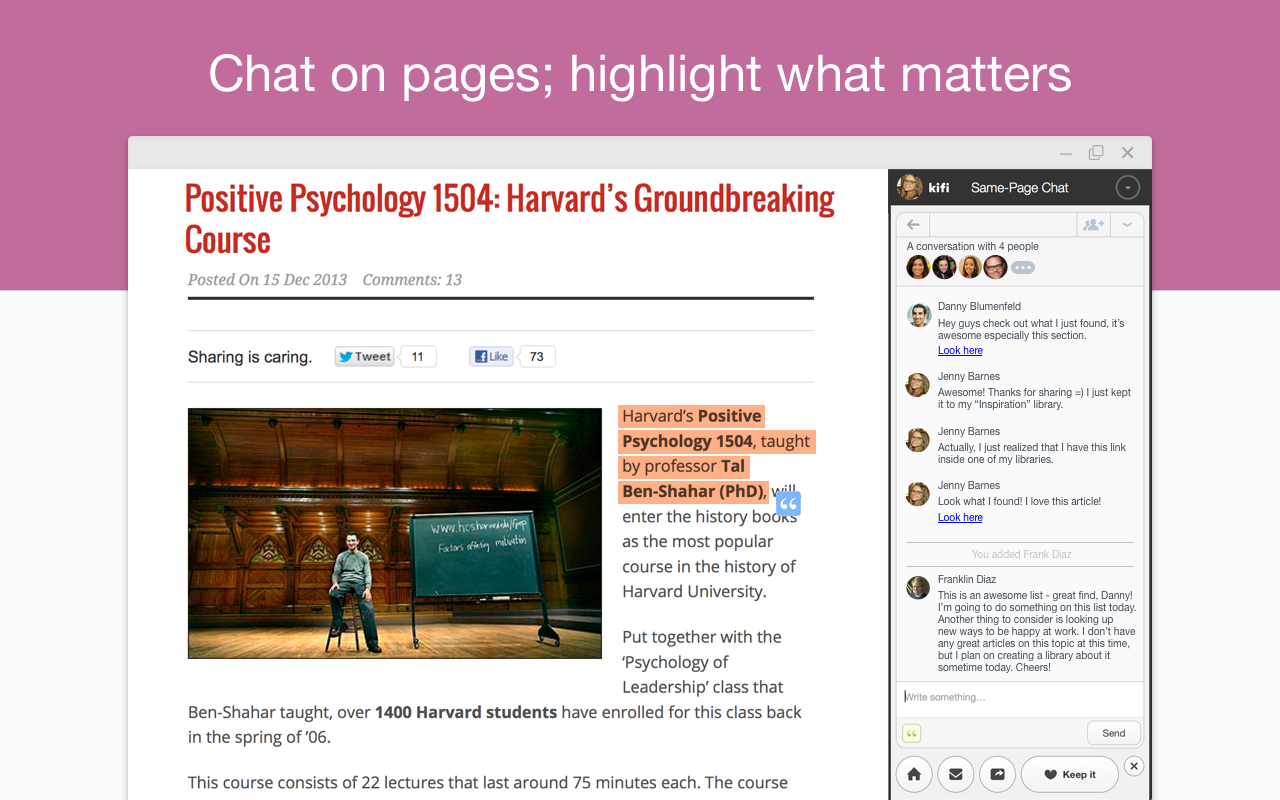Click the Kifi user profile picture
This screenshot has width=1280, height=800.
click(x=909, y=187)
